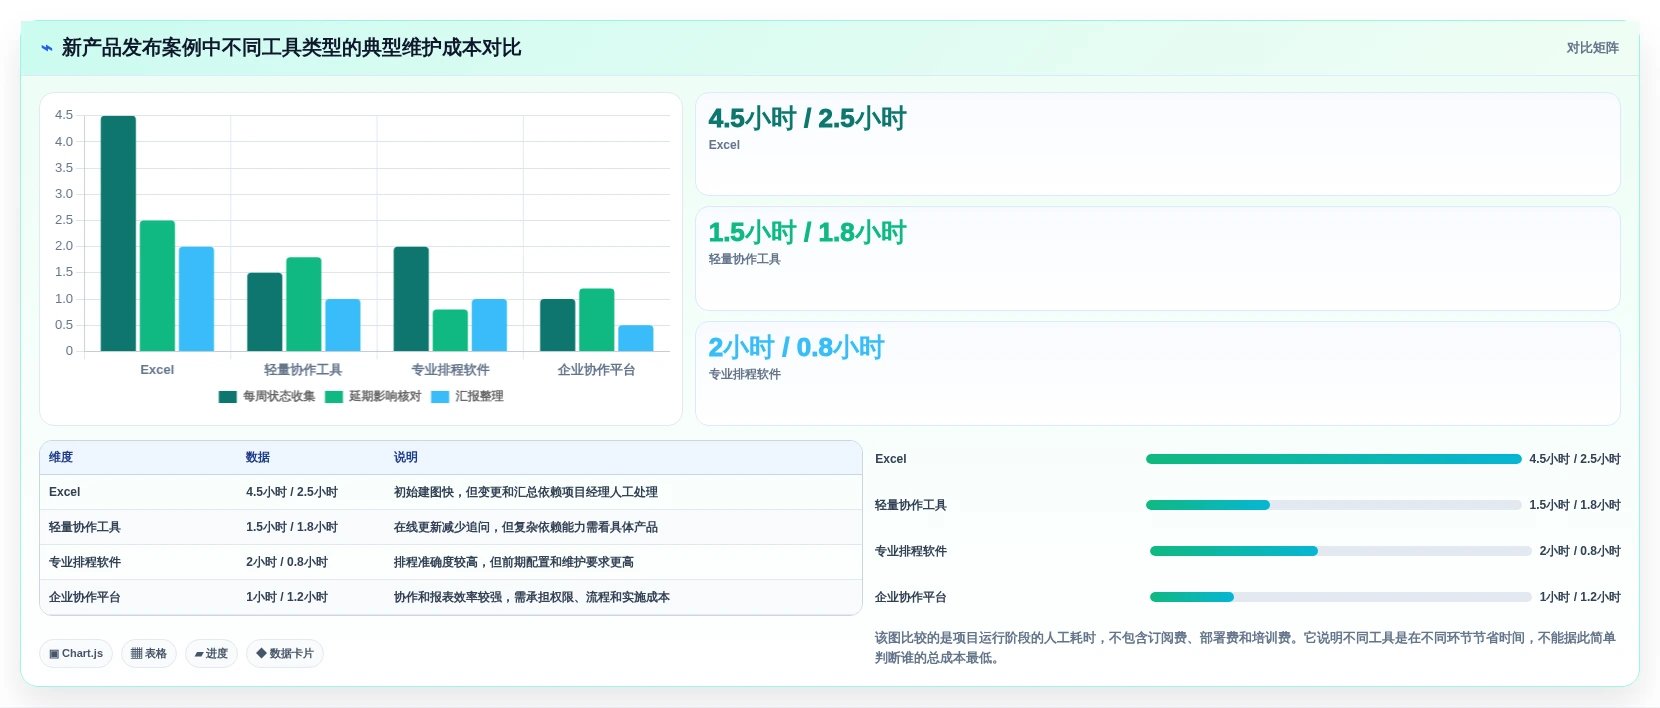Click the 数据卡片 tag chip

pos(285,654)
